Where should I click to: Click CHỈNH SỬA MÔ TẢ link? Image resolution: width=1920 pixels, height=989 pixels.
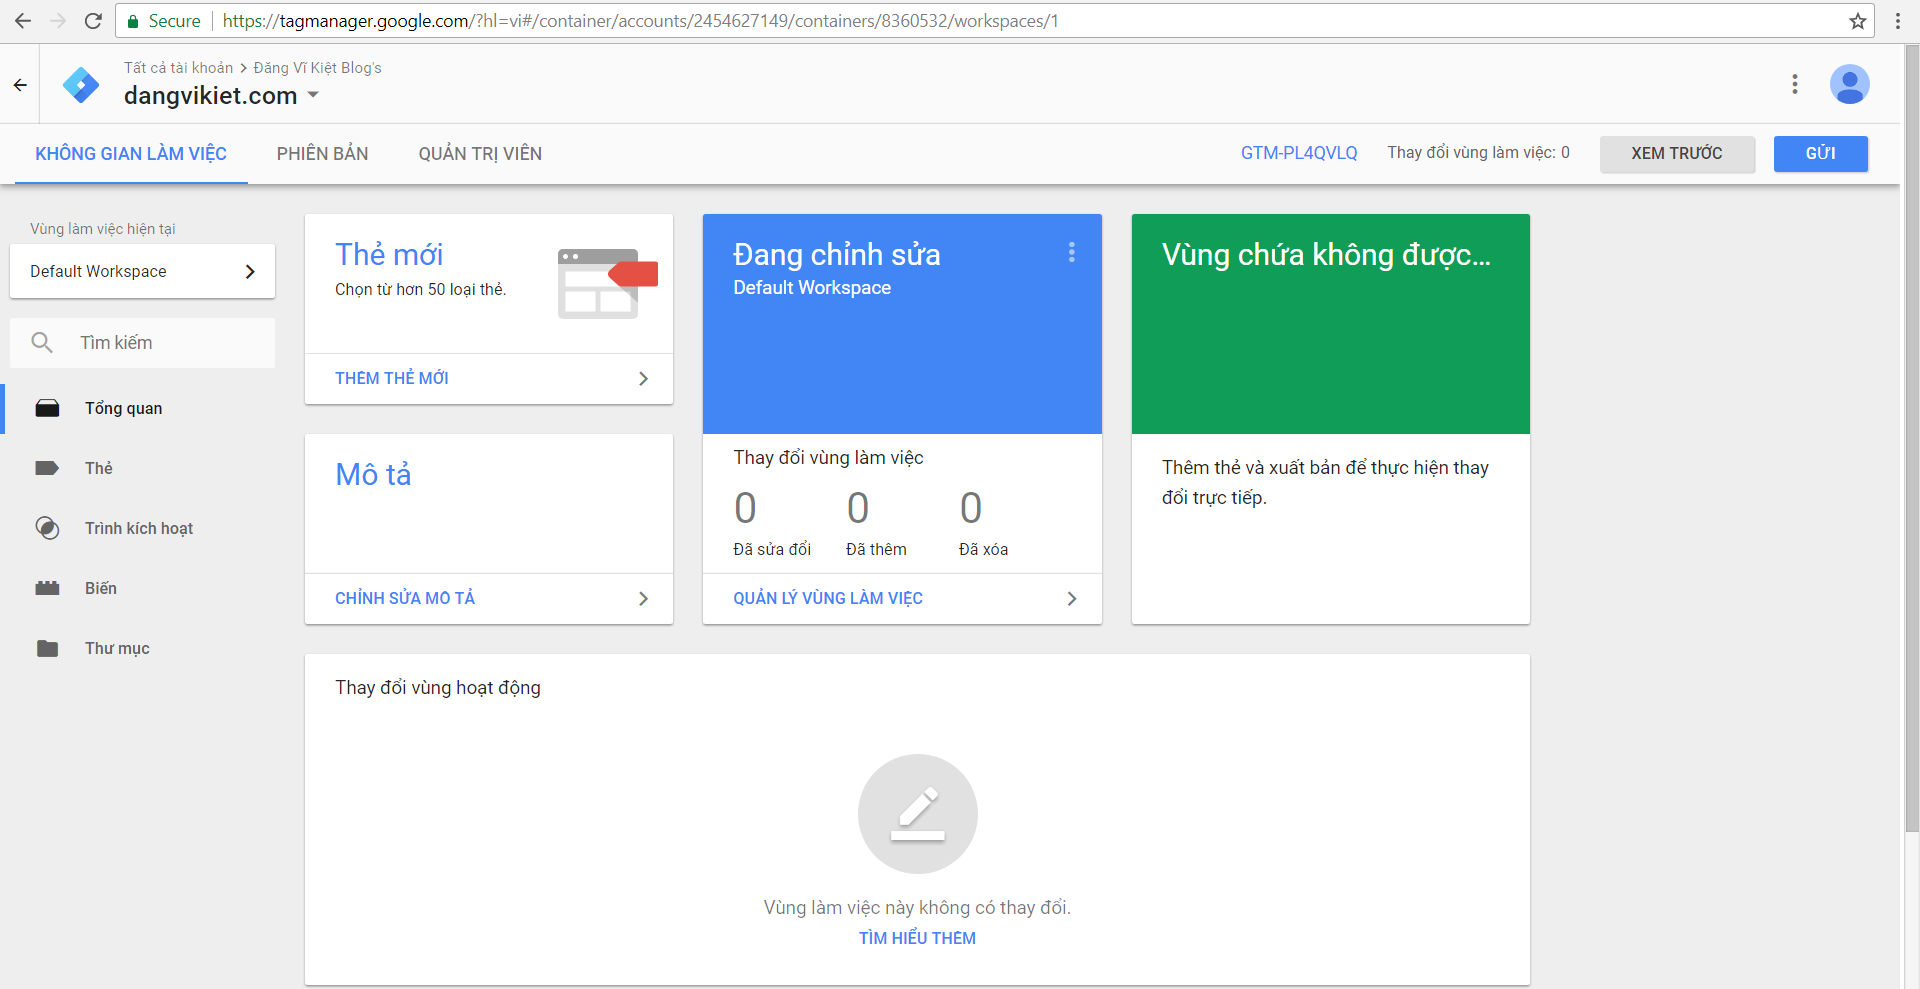tap(405, 598)
